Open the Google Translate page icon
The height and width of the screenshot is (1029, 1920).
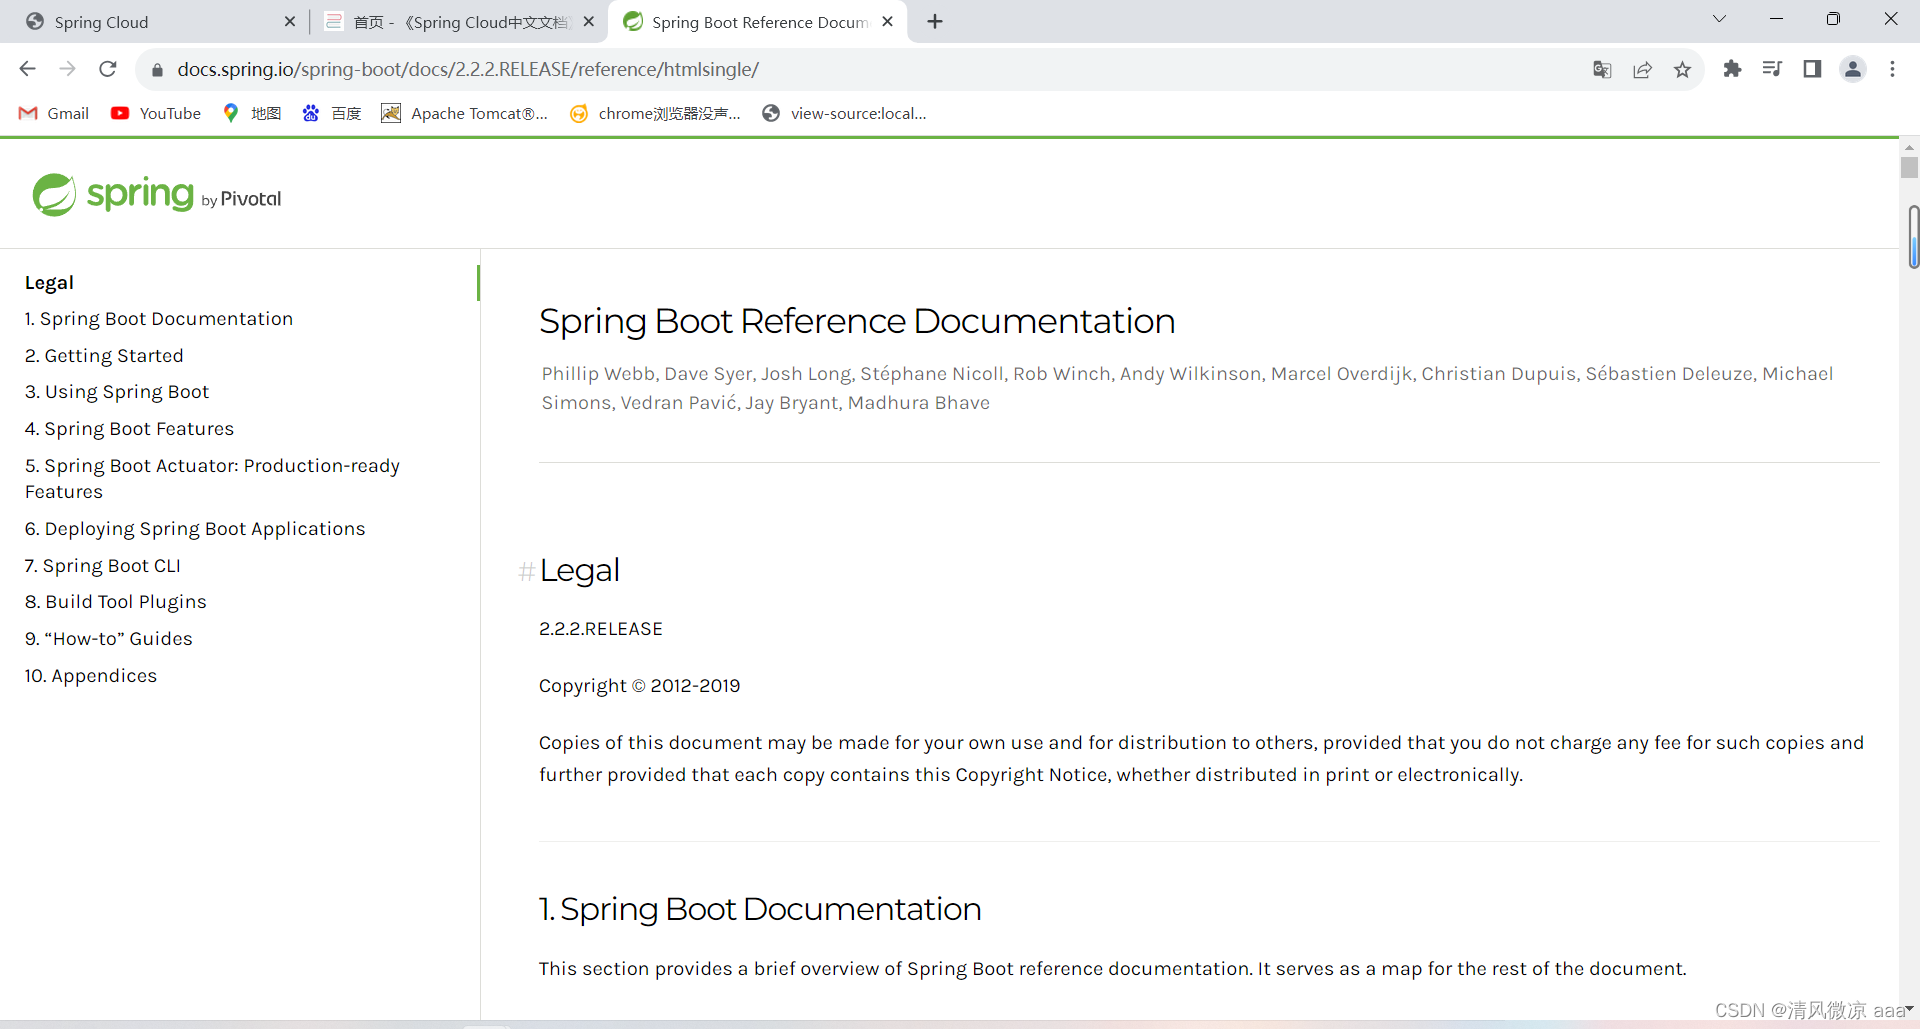point(1602,69)
